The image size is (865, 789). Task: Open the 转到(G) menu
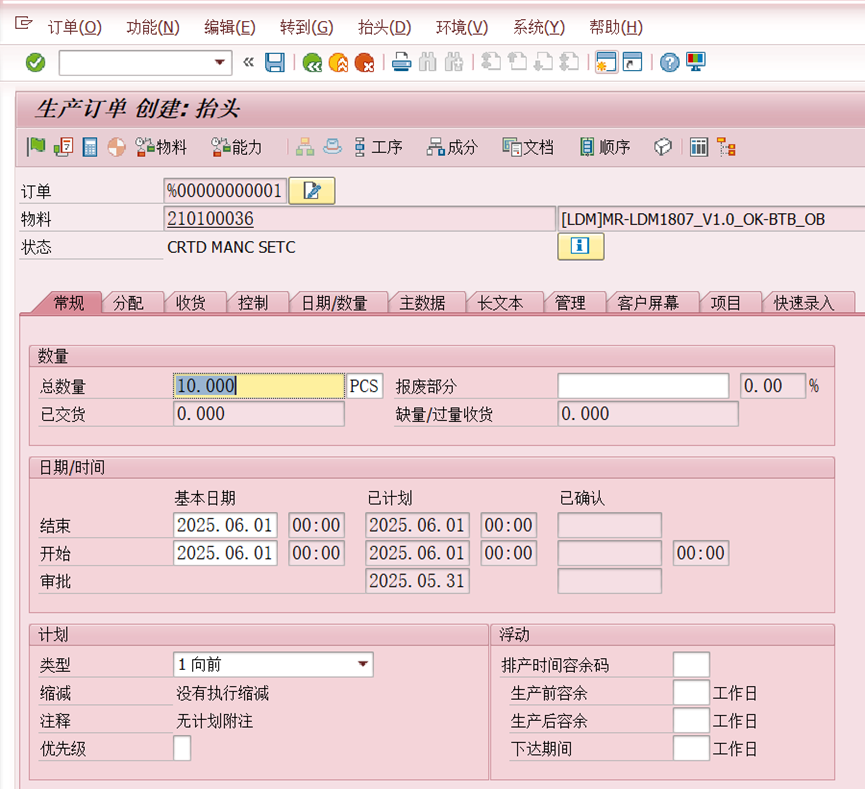306,27
